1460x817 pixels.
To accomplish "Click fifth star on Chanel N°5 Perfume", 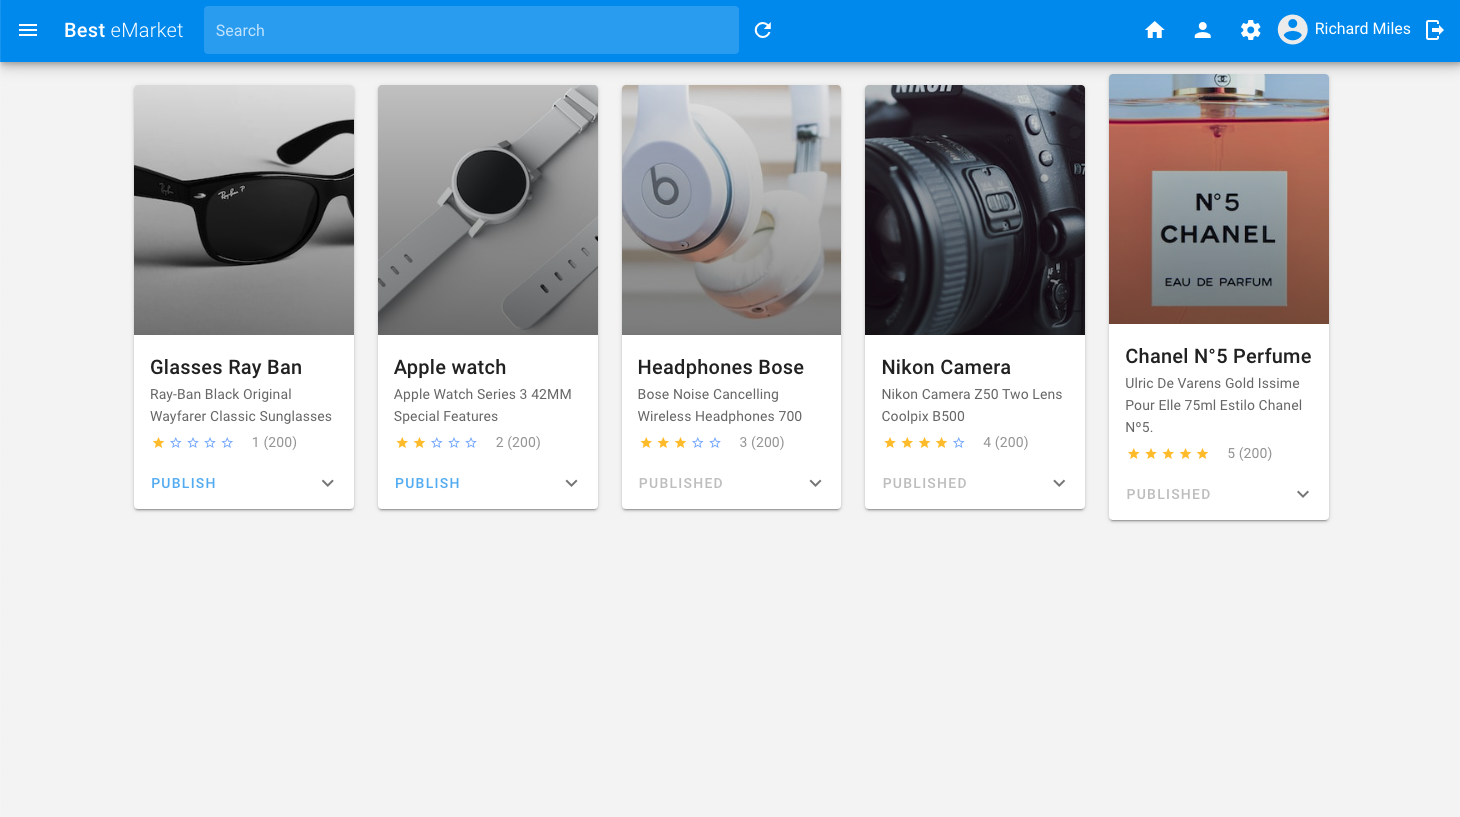I will [x=1202, y=453].
